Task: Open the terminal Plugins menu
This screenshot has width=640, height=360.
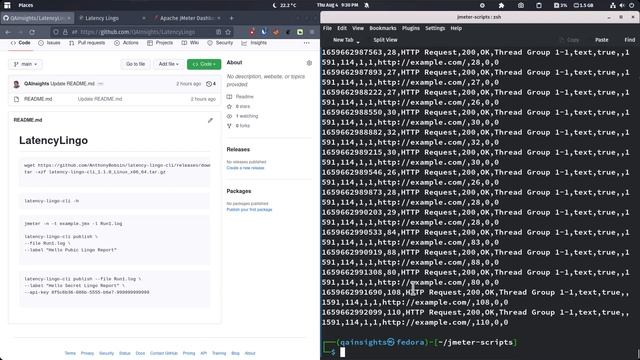Action: [411, 28]
